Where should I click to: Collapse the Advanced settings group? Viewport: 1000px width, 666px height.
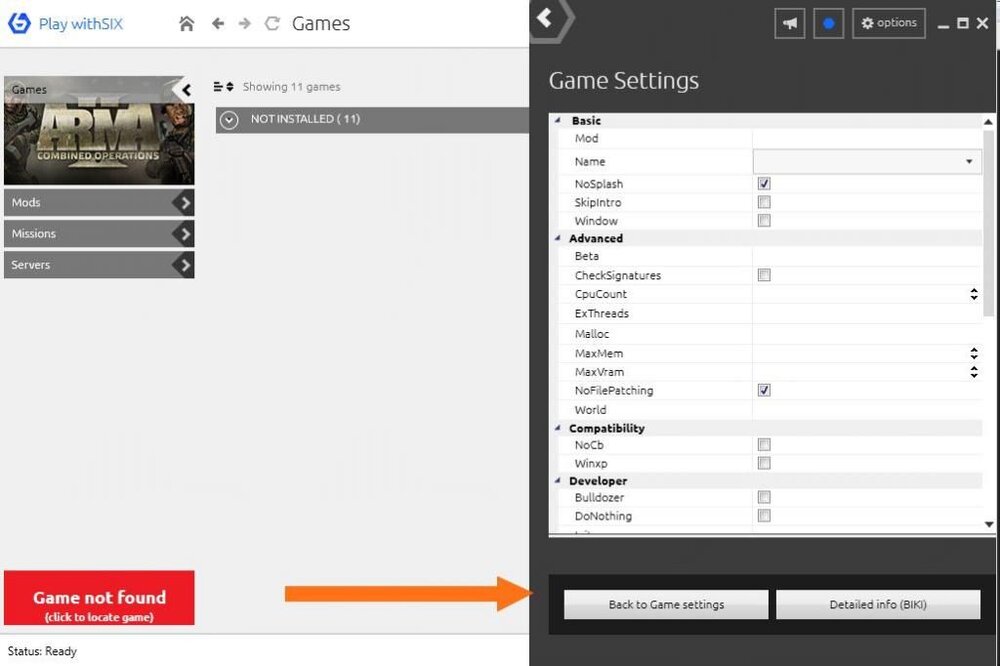coord(557,238)
